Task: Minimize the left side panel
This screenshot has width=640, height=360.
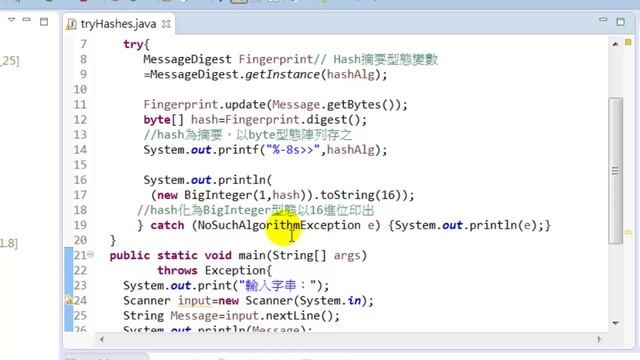Action: coord(27,19)
